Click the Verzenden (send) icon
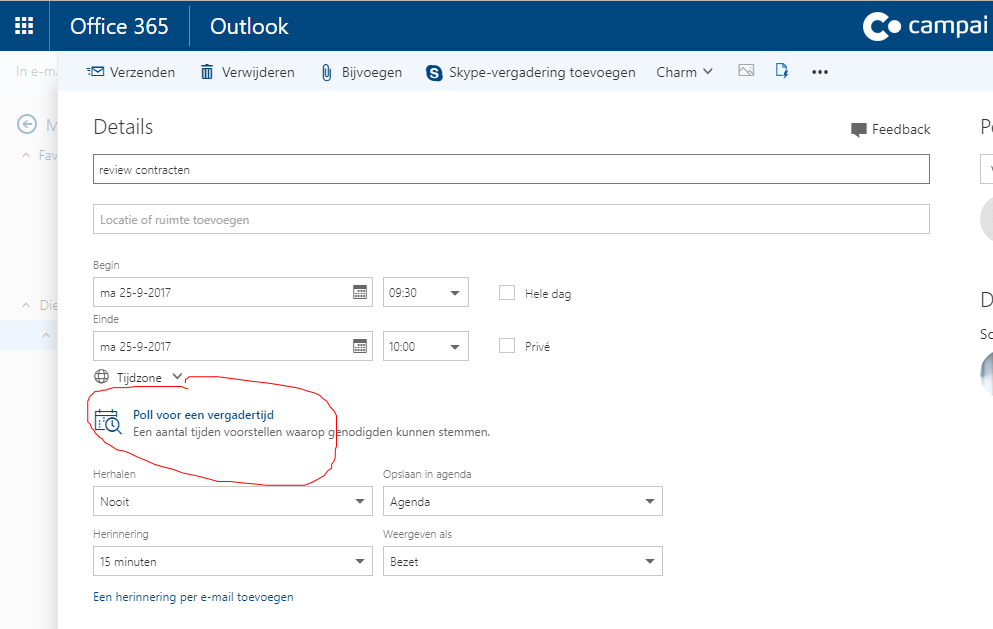This screenshot has width=993, height=629. point(94,71)
